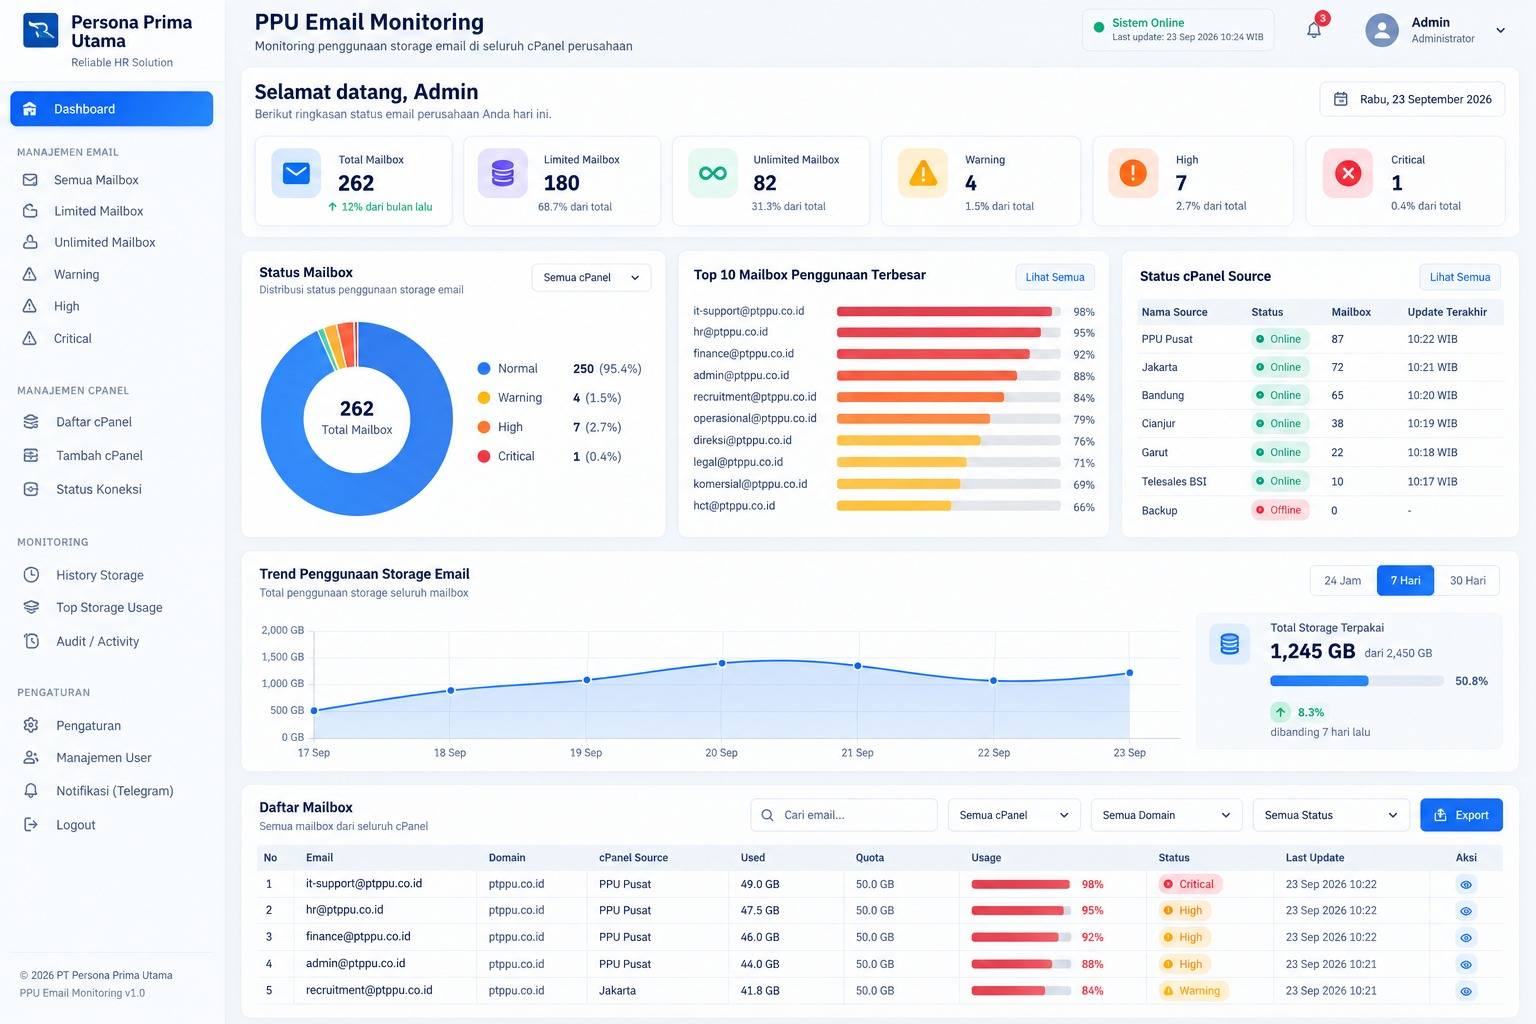Expand the Admin account menu chevron
This screenshot has width=1536, height=1024.
click(1500, 31)
